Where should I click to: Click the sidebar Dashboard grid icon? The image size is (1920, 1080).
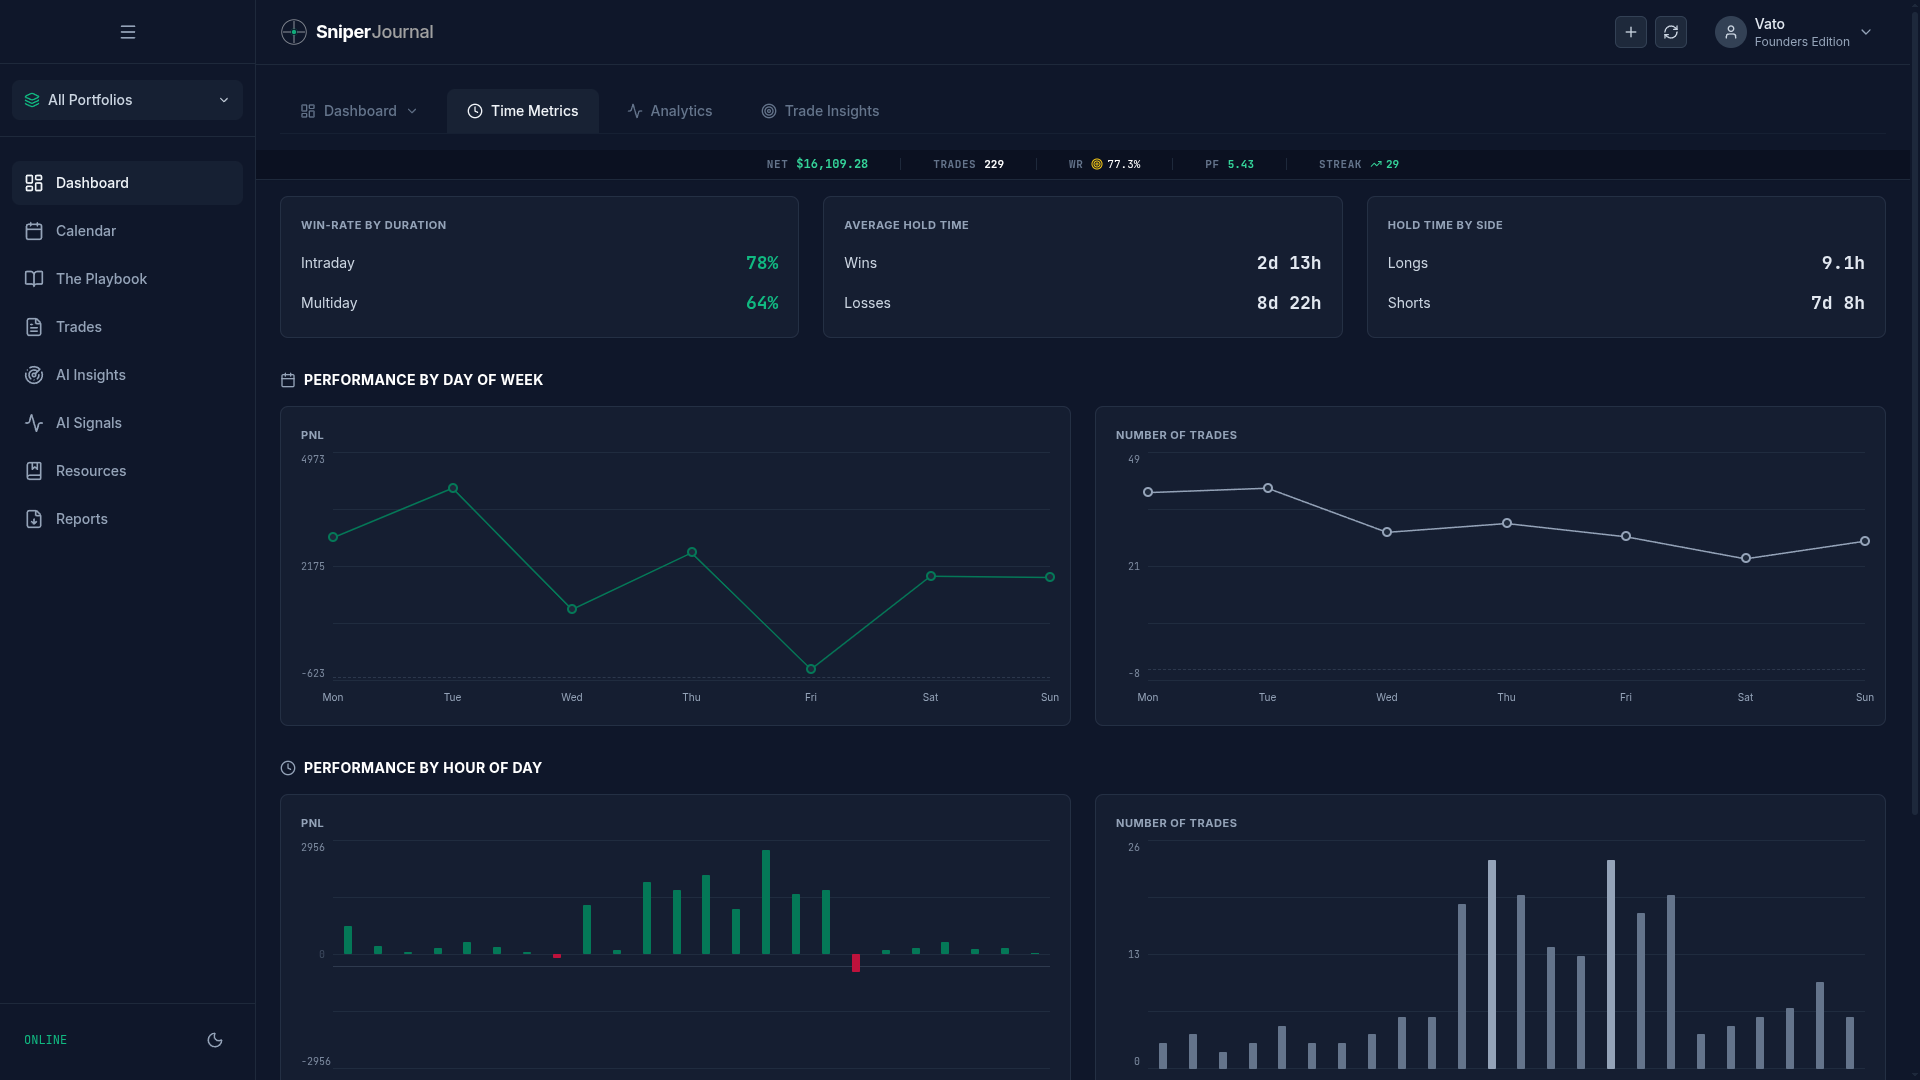(x=34, y=183)
